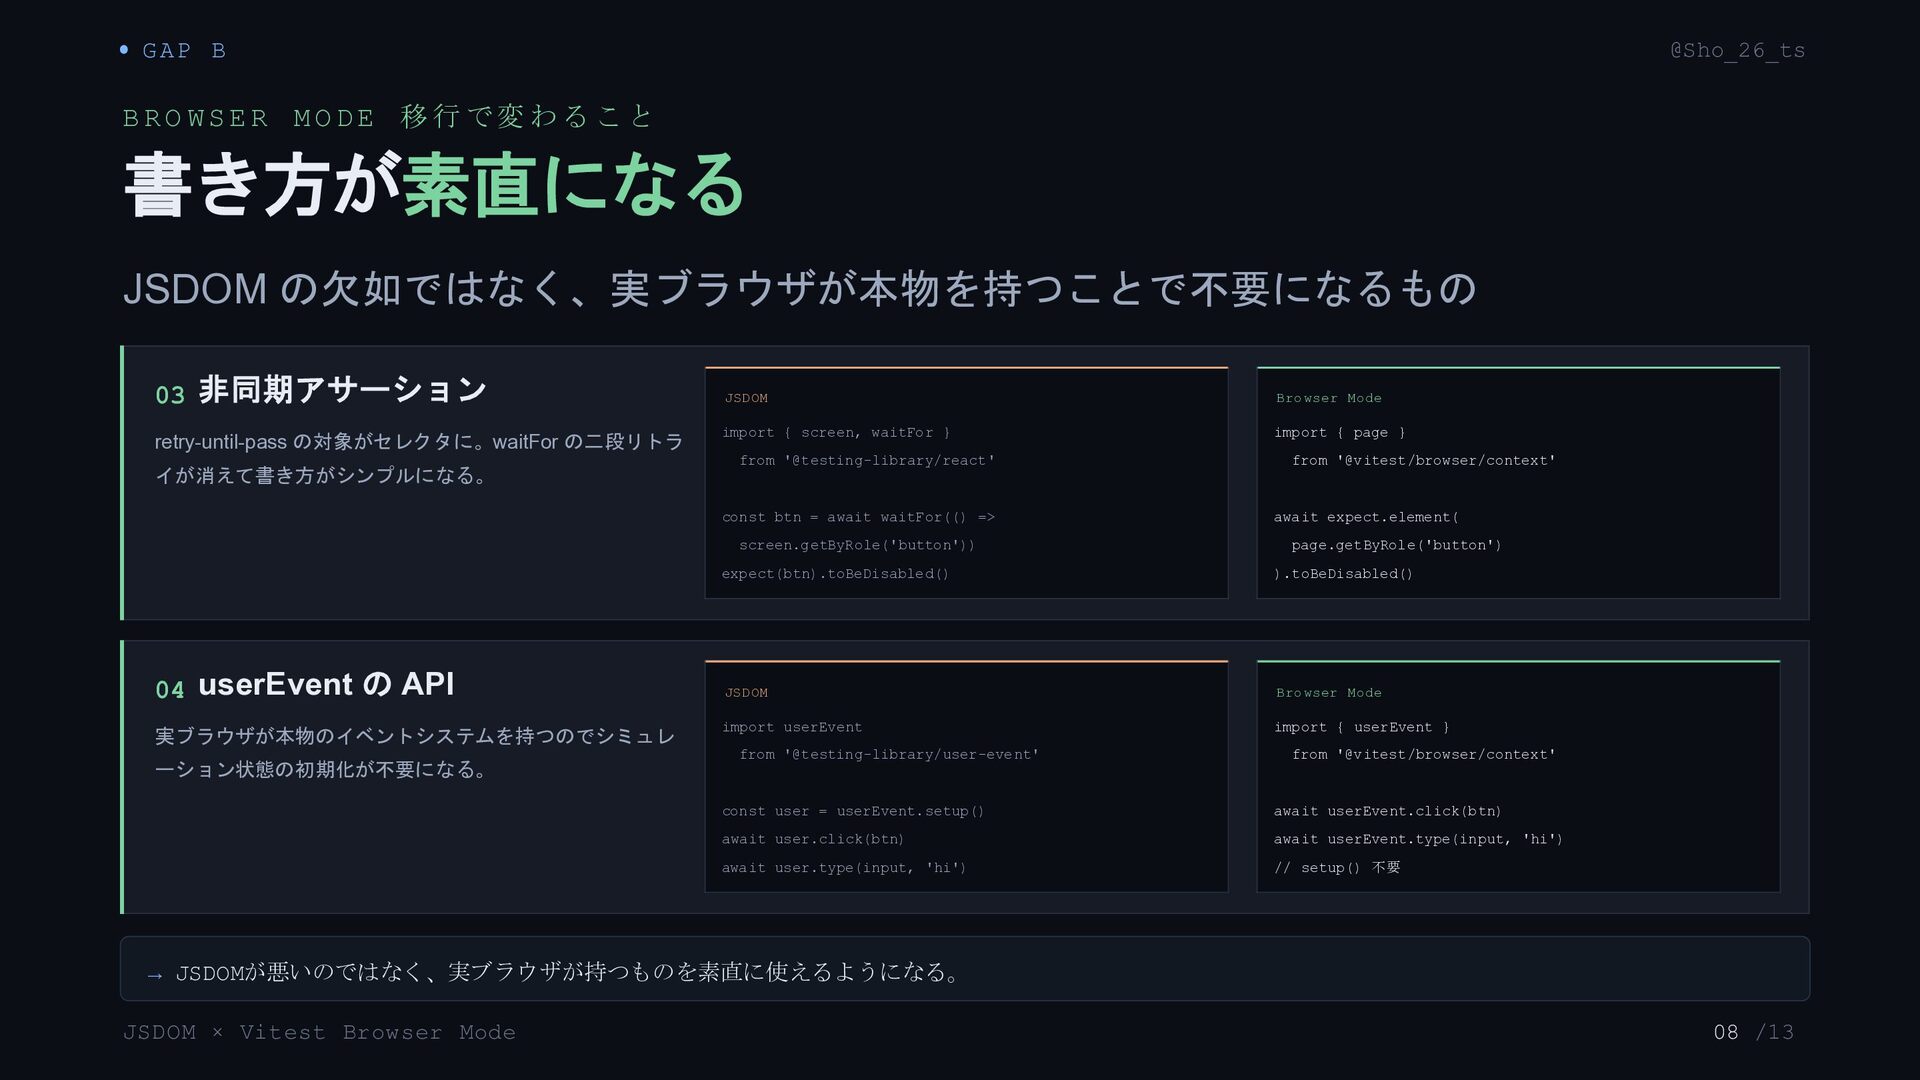1920x1080 pixels.
Task: Click Browser Mode label above expect.element code
Action: 1328,398
